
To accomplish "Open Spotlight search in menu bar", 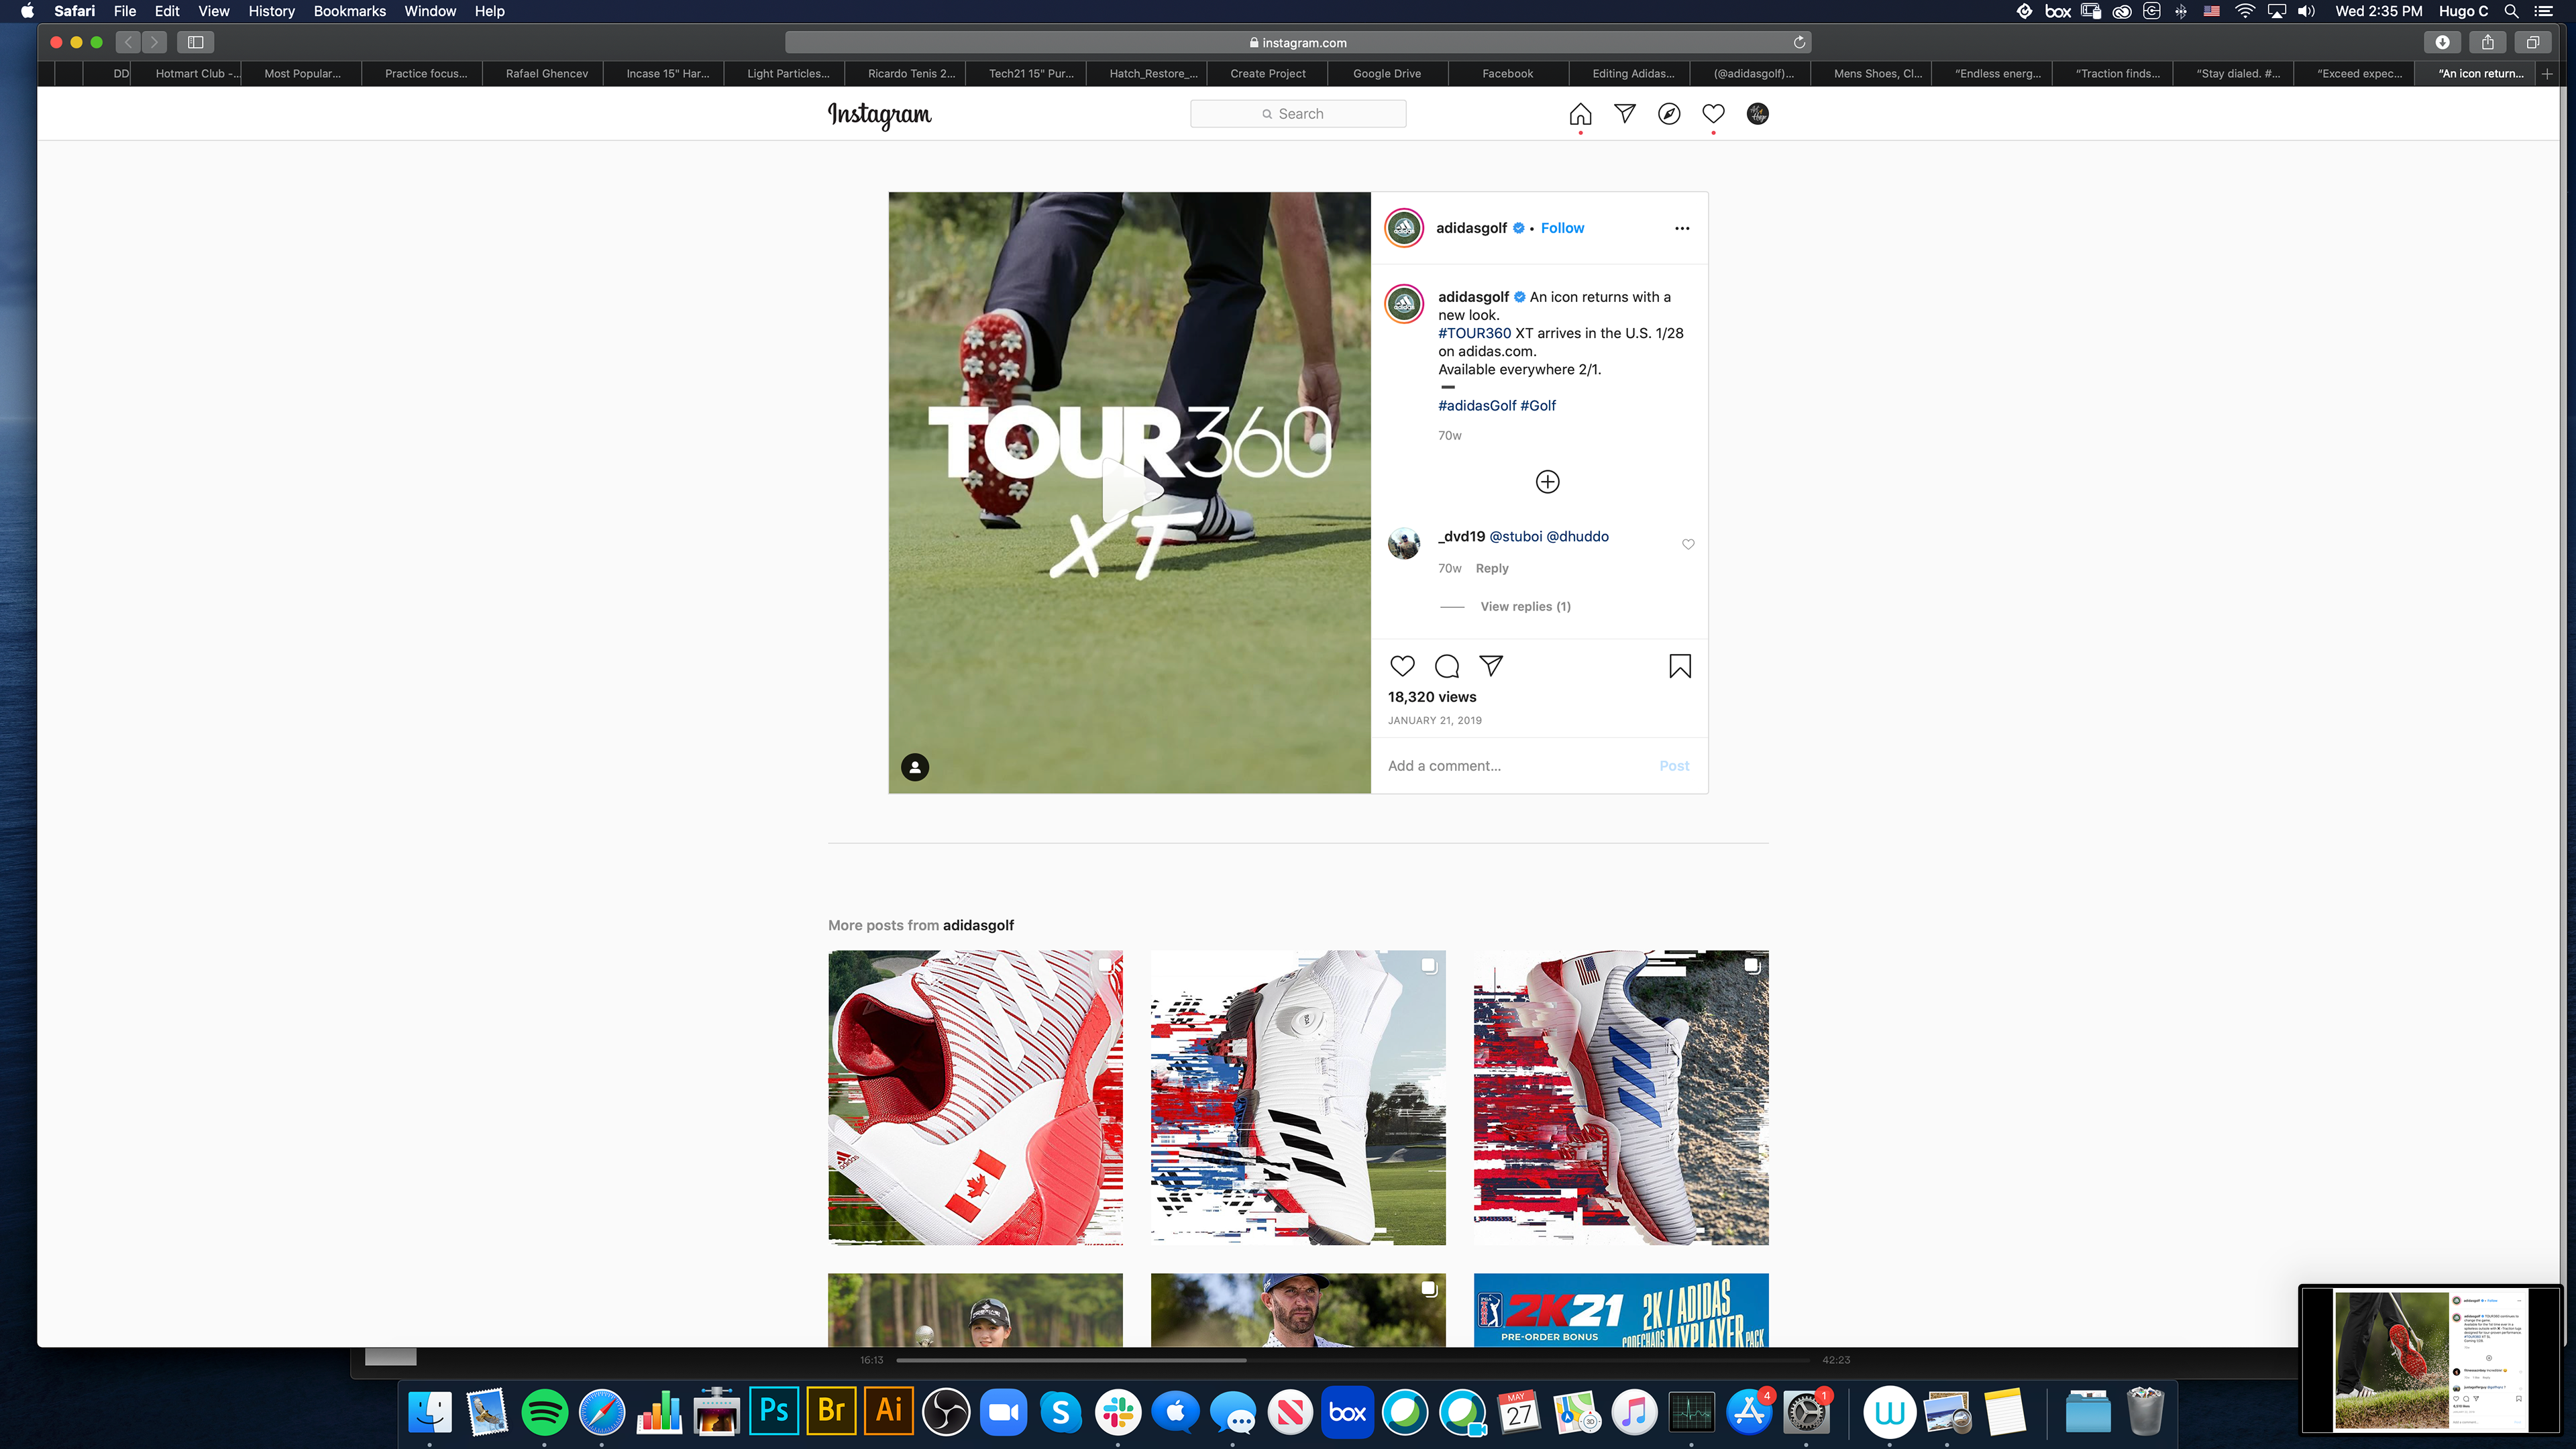I will coord(2510,11).
